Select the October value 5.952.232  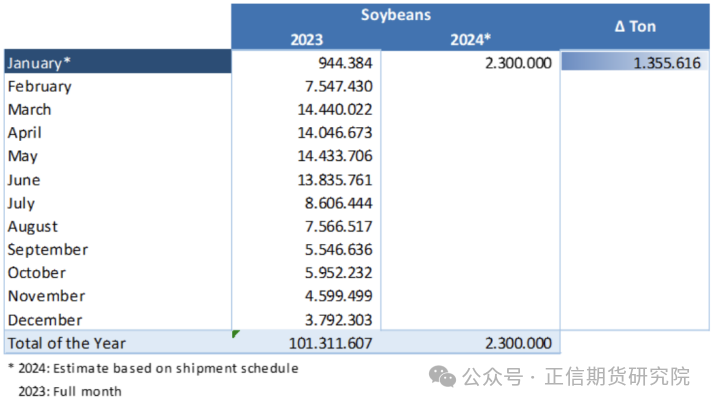[x=338, y=273]
